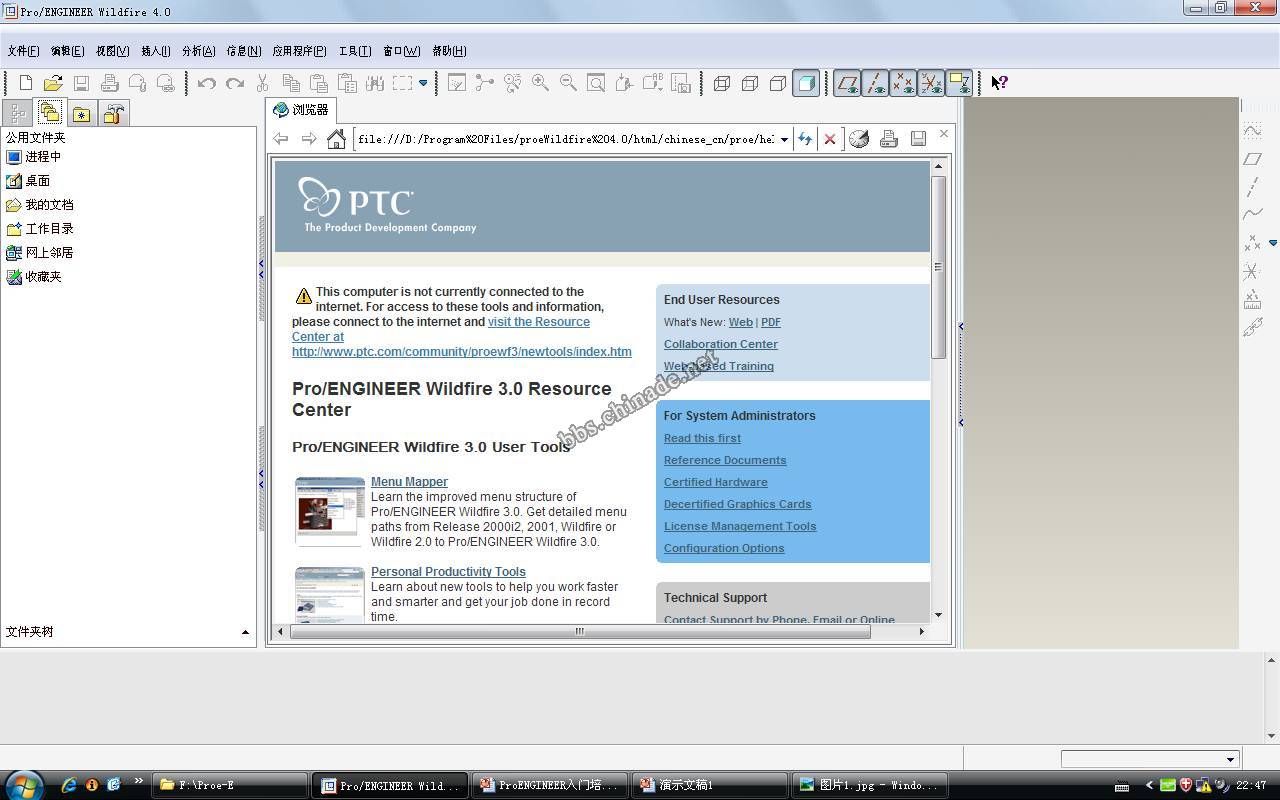1280x800 pixels.
Task: Select the 浏览器 browser tab
Action: [x=301, y=110]
